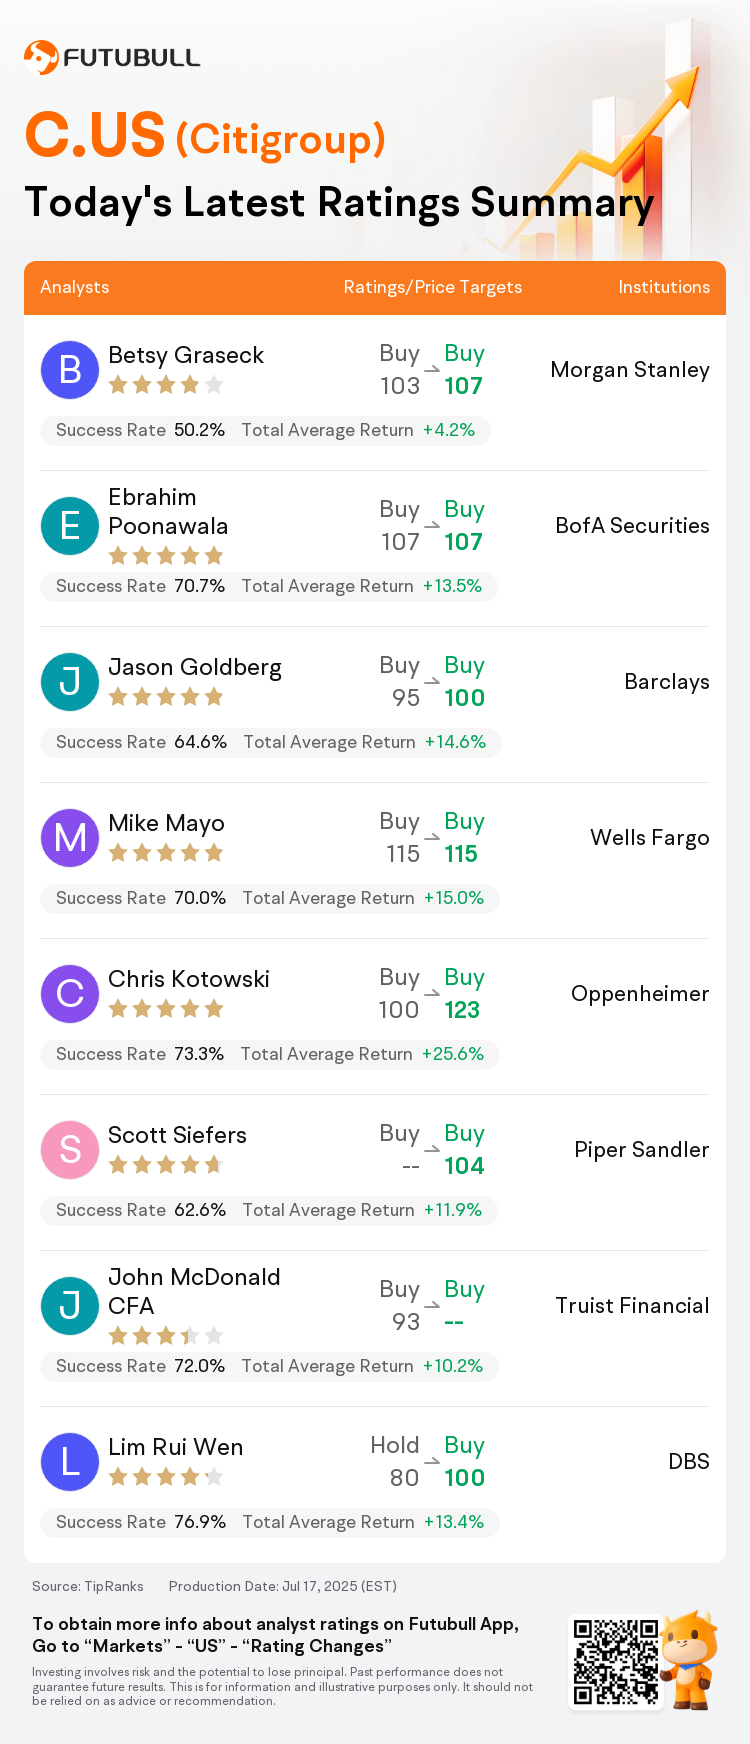Select Chris Kotowski's 123 price target
The width and height of the screenshot is (750, 1744).
(x=463, y=1010)
